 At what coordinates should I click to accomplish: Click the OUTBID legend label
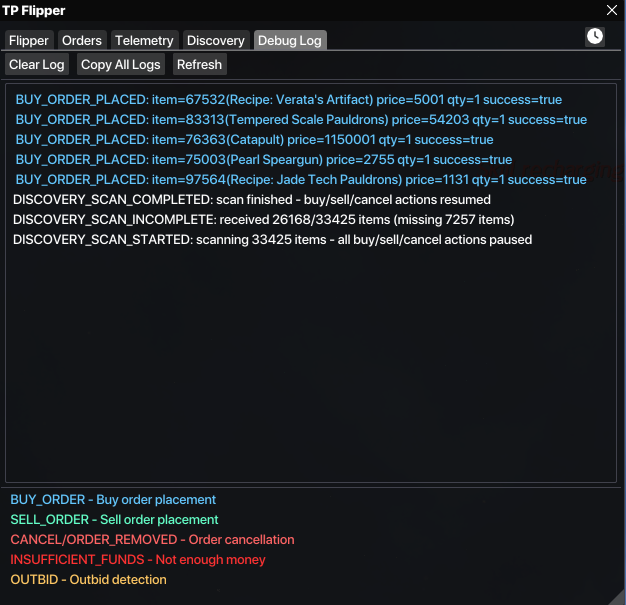click(x=88, y=580)
